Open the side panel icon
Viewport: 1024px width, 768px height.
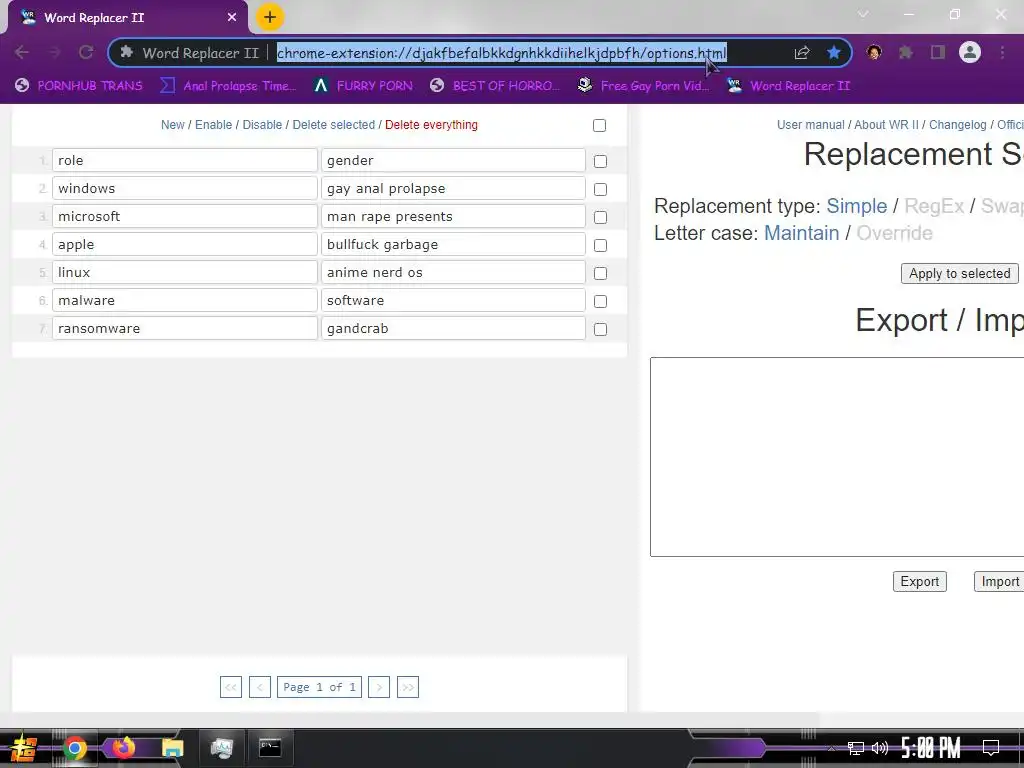click(x=938, y=52)
